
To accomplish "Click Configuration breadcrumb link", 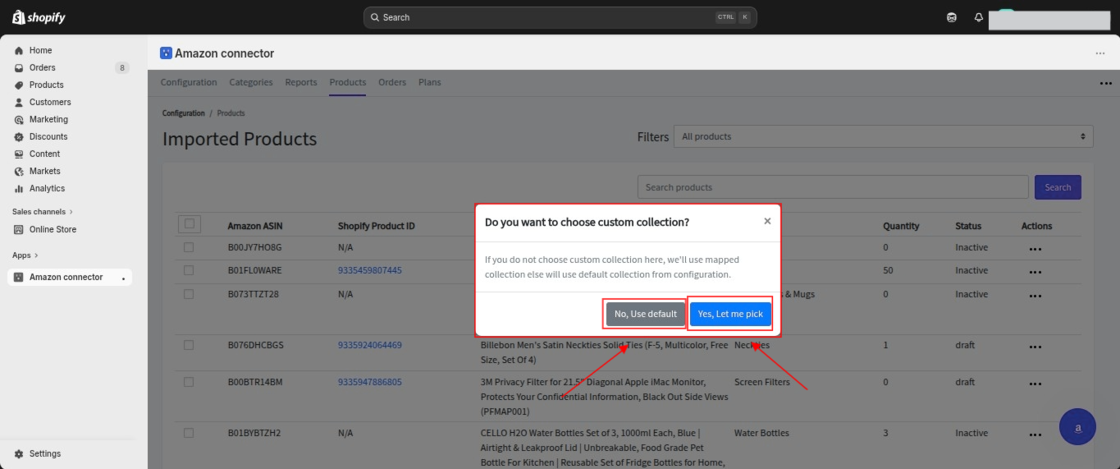I will click(x=183, y=114).
